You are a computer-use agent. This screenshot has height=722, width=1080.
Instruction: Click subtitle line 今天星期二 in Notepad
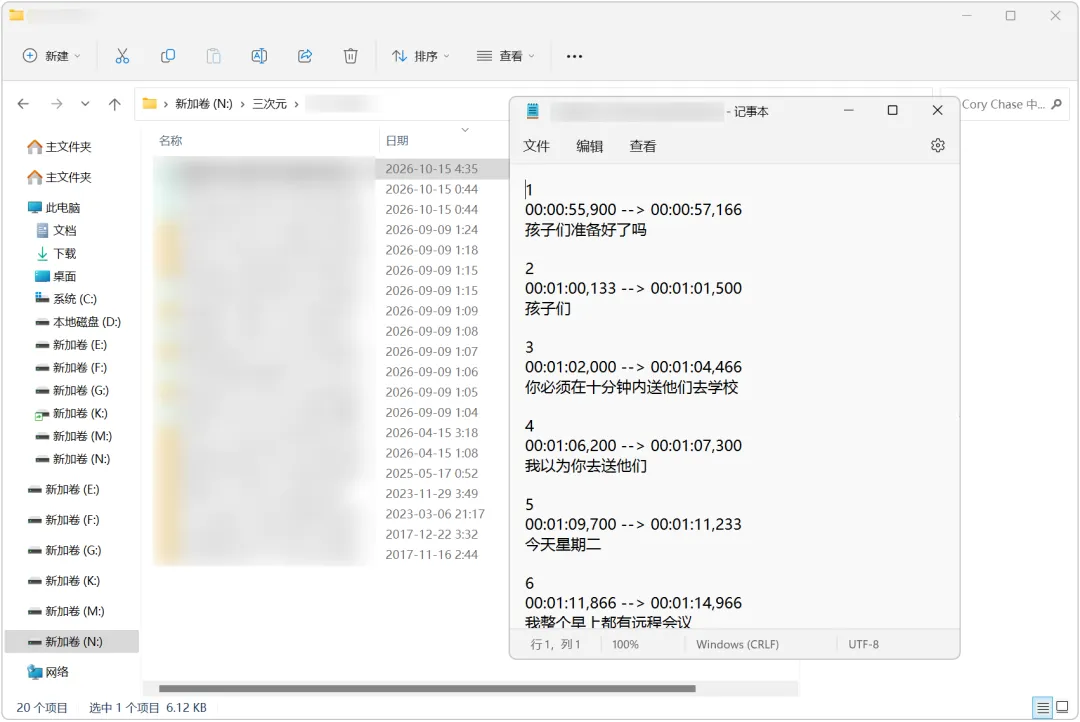pyautogui.click(x=563, y=545)
